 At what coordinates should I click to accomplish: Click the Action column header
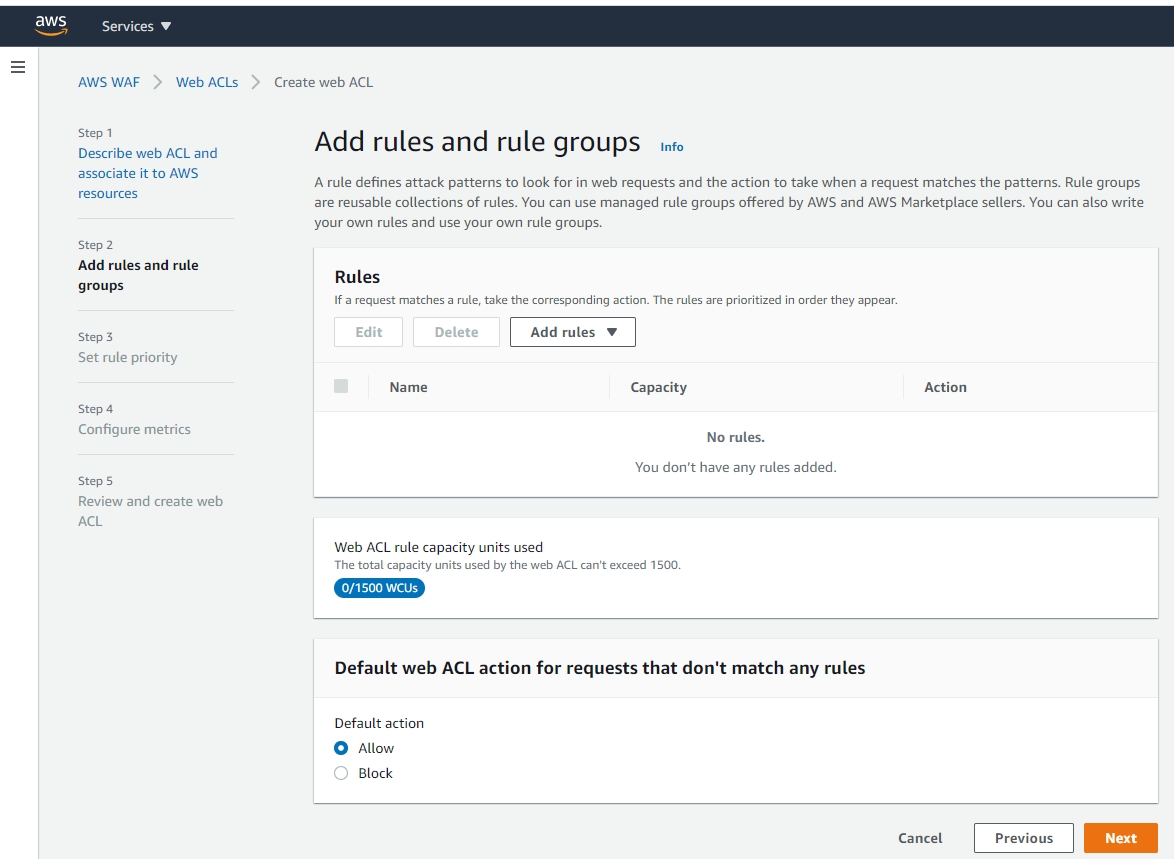[945, 387]
